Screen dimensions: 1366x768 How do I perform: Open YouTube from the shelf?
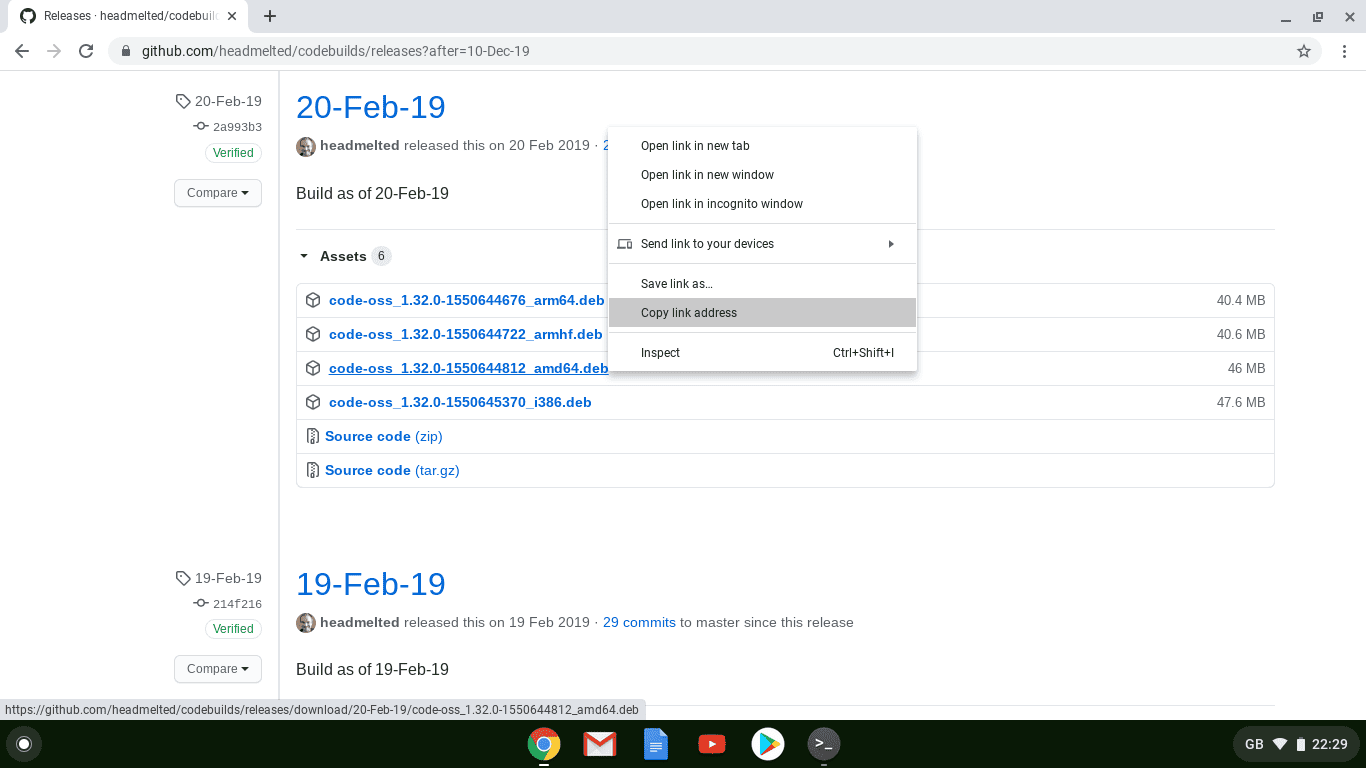click(712, 744)
